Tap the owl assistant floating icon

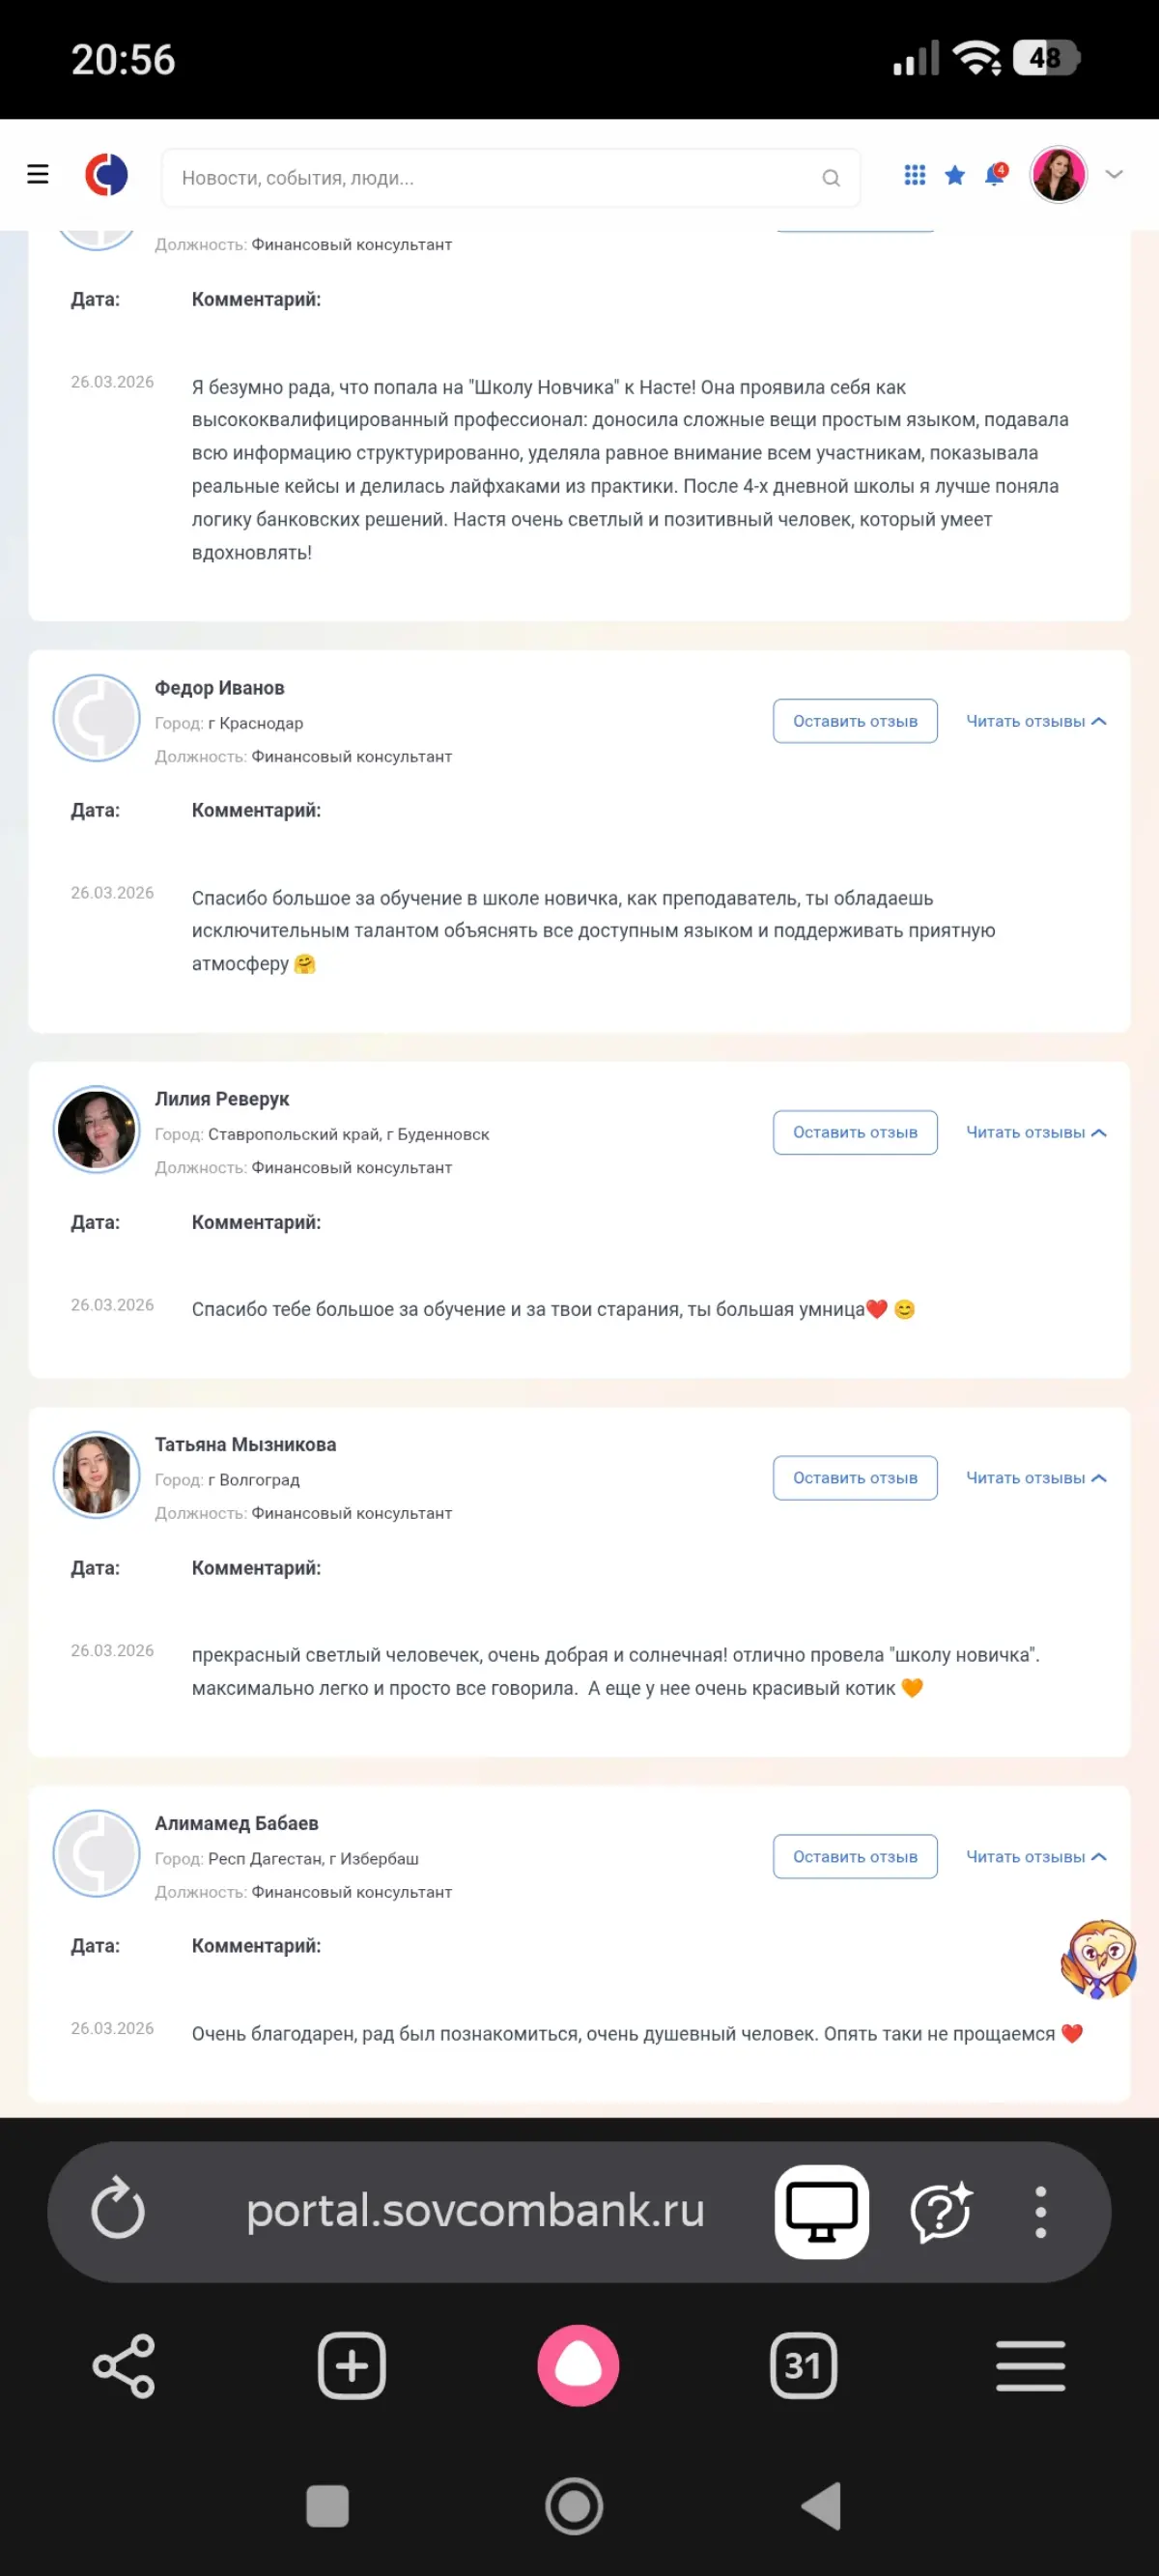pos(1098,1958)
